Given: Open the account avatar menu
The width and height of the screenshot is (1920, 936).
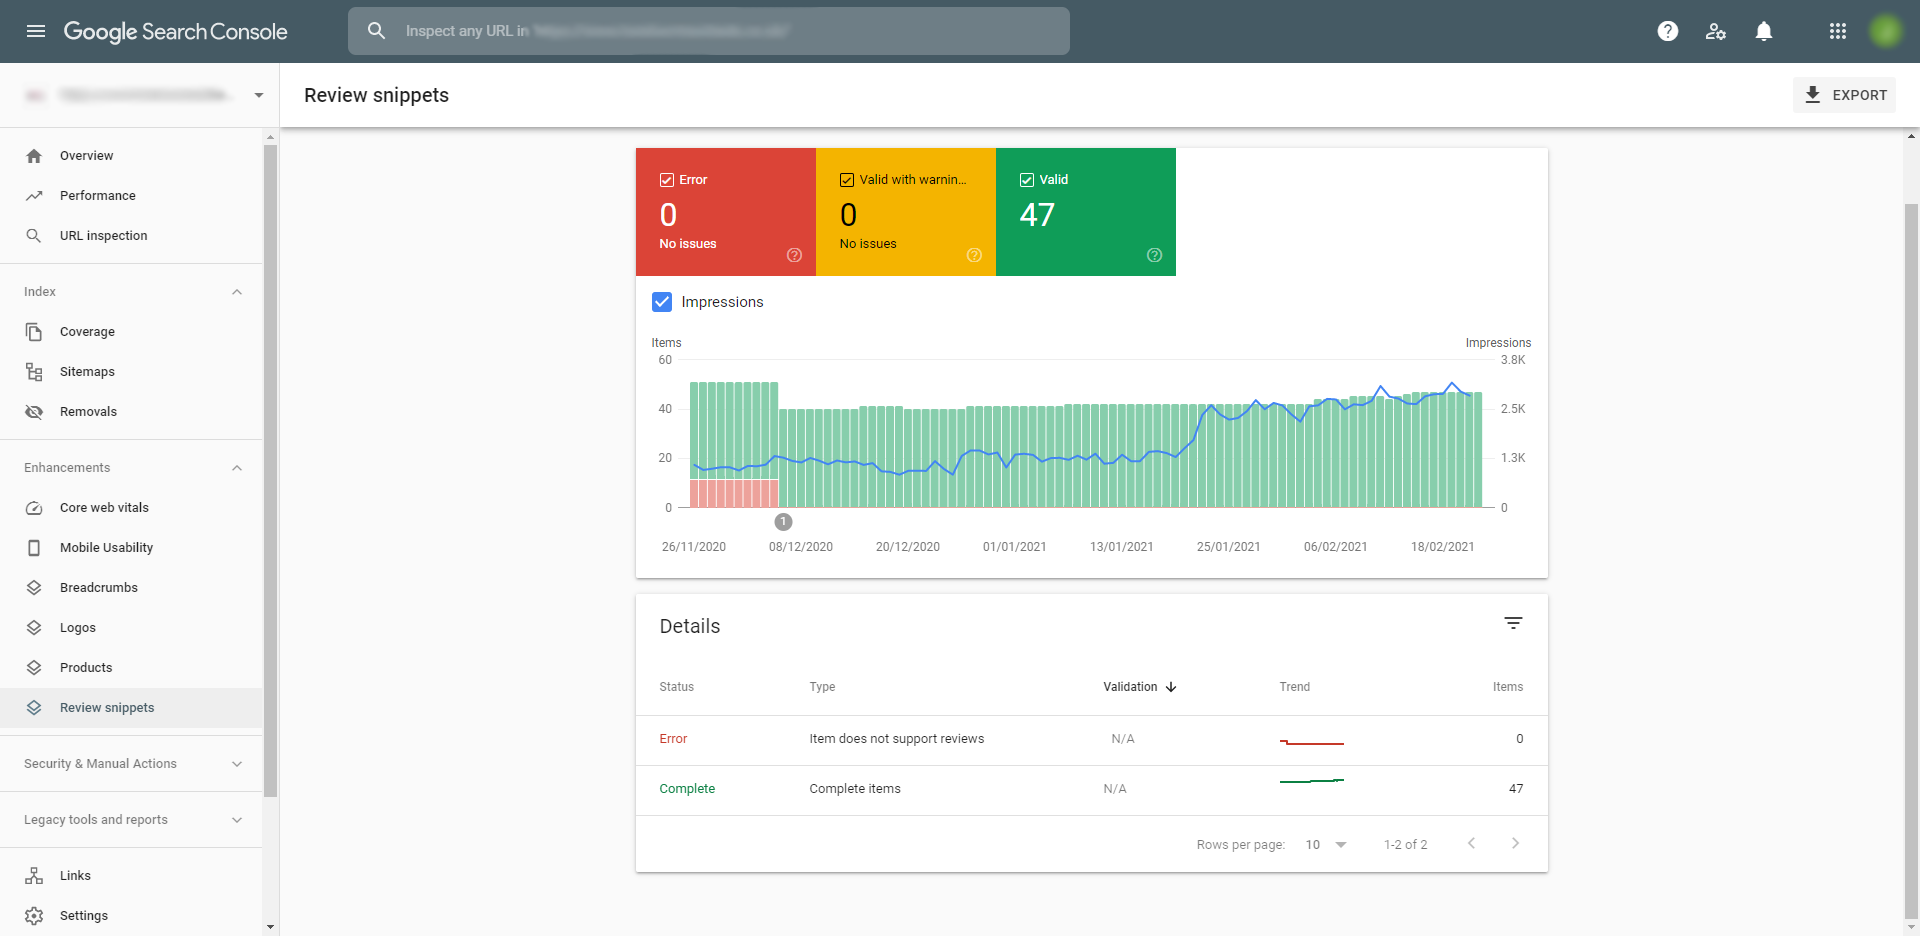Looking at the screenshot, I should (x=1886, y=31).
